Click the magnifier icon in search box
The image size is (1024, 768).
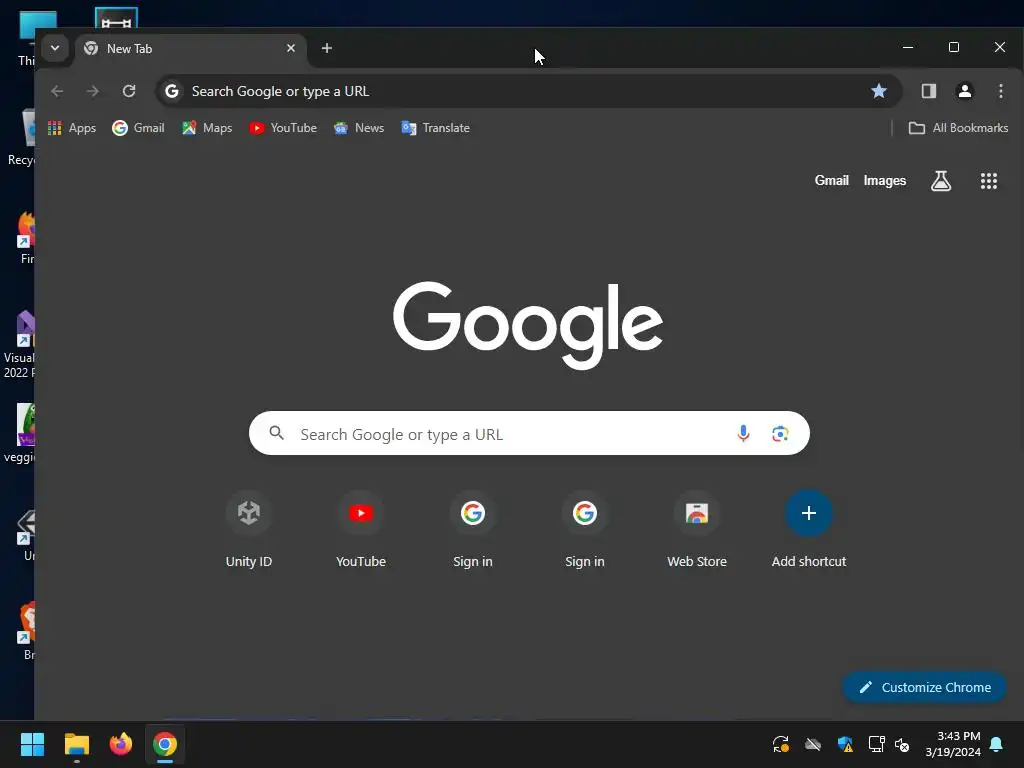pos(277,433)
